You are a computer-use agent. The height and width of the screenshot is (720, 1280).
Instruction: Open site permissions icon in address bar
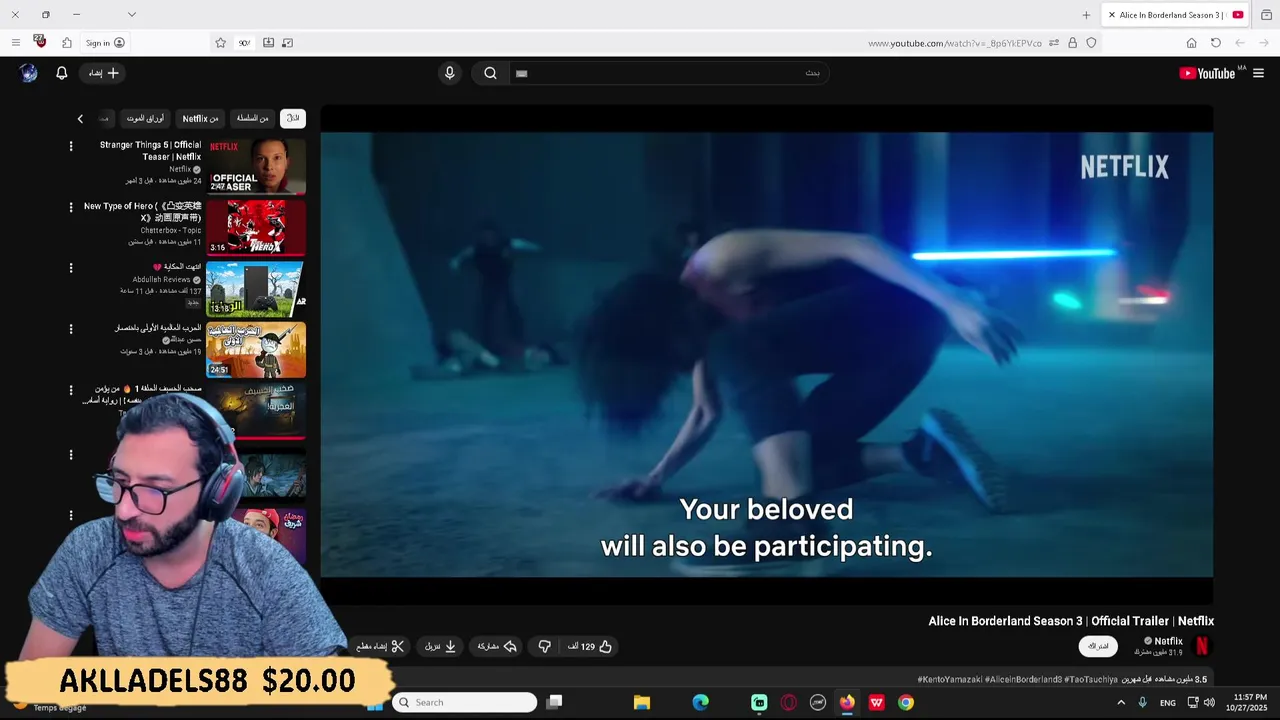click(x=1054, y=43)
